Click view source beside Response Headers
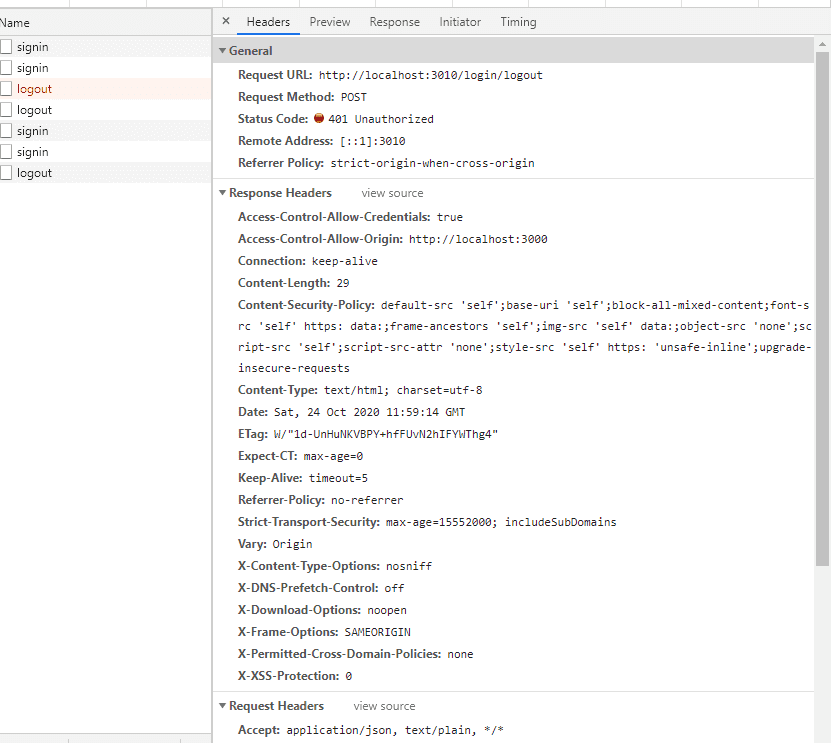This screenshot has height=743, width=831. coord(392,193)
